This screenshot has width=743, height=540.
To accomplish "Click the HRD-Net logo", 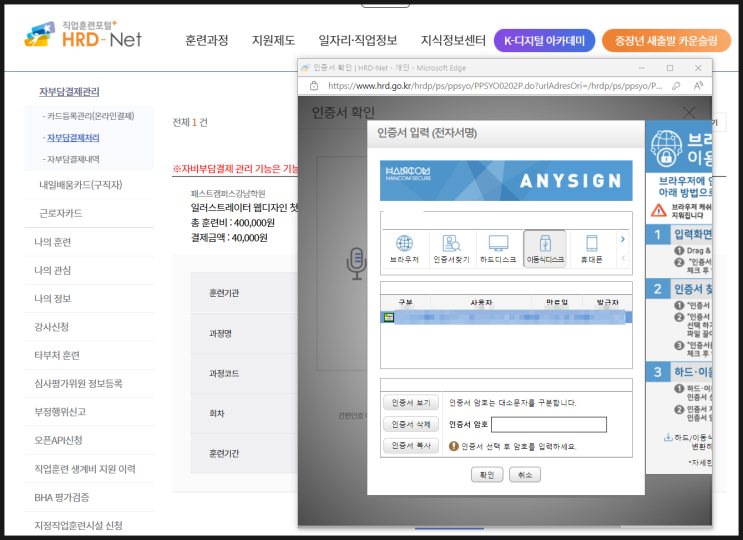I will (83, 34).
